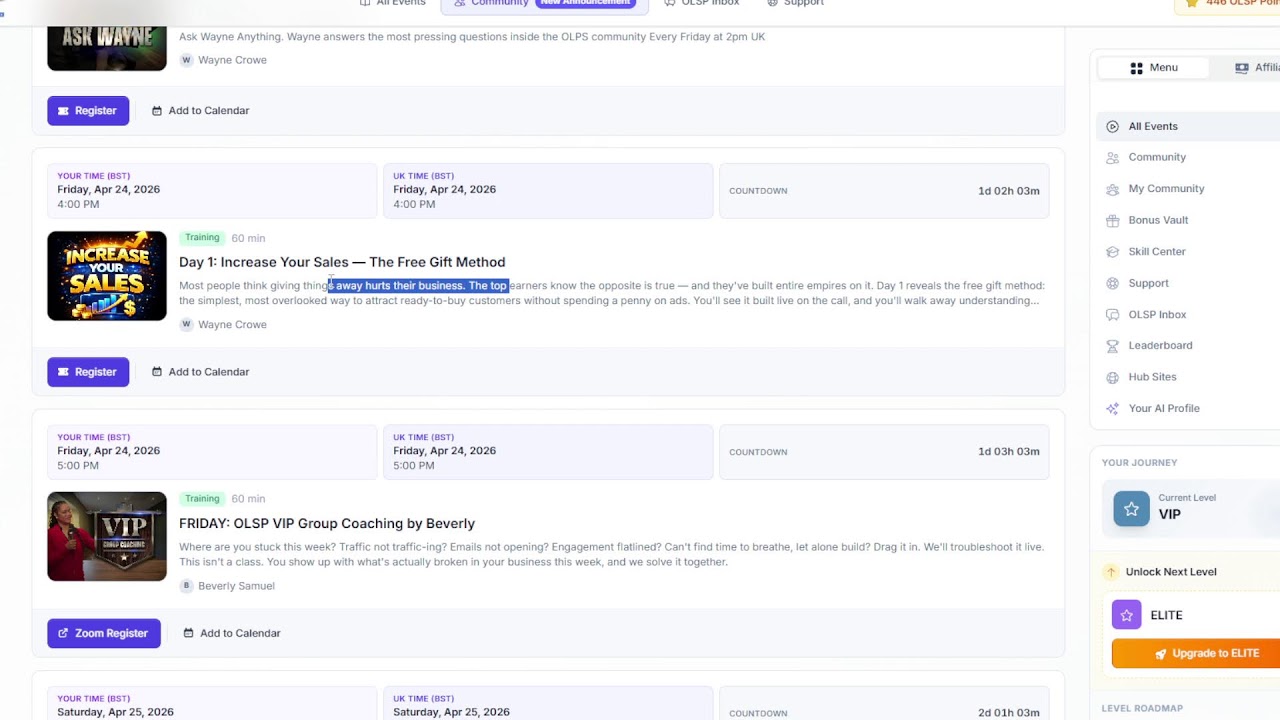Open title Day 1: Increase Your Sales
The image size is (1280, 720).
click(x=342, y=262)
